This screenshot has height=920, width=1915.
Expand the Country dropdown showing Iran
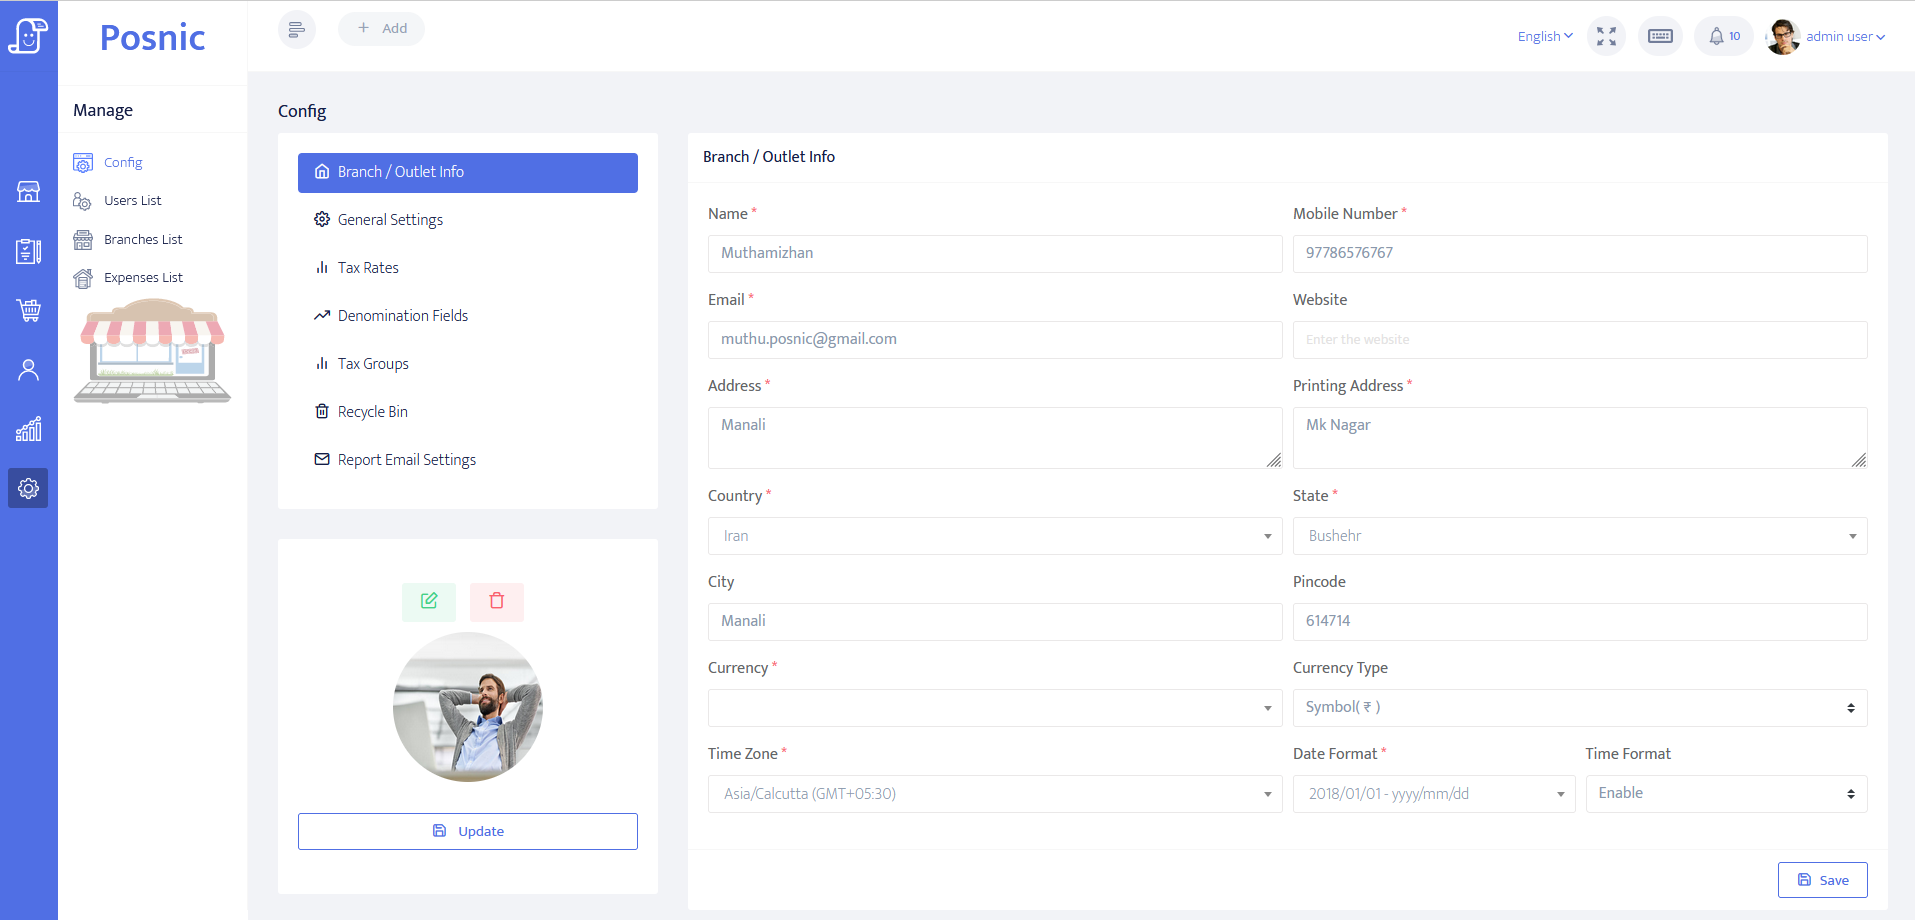tap(994, 536)
